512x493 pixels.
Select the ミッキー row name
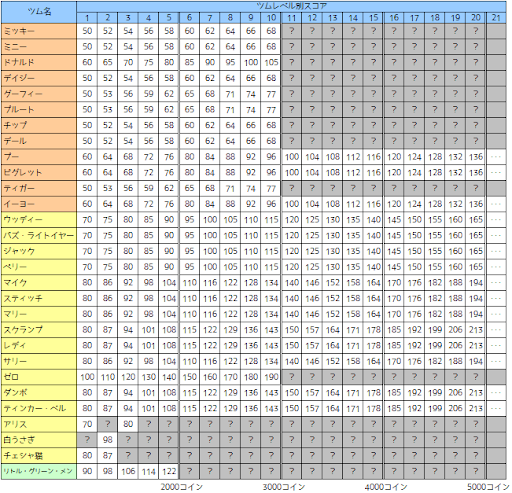(x=39, y=31)
